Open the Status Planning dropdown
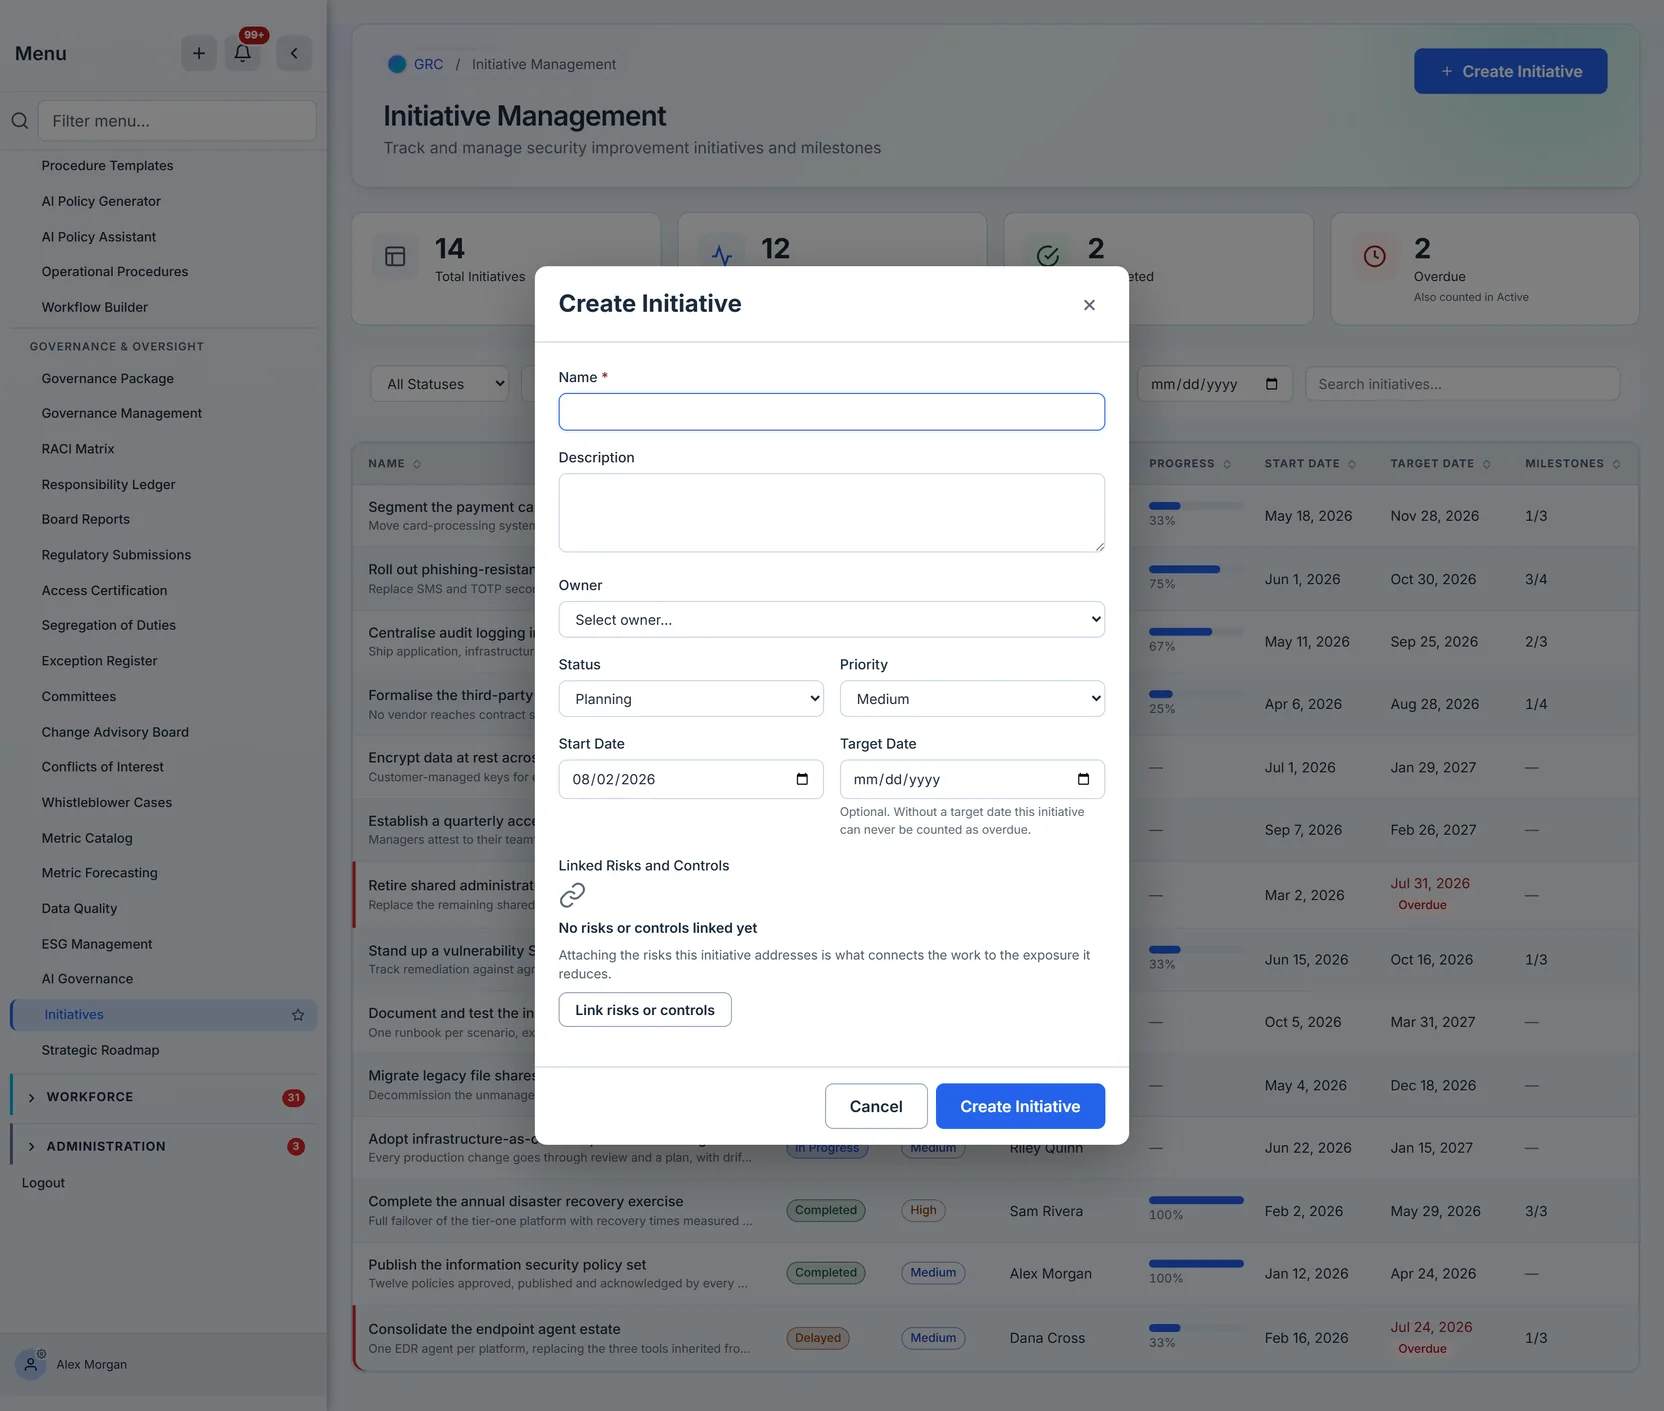 click(x=691, y=699)
